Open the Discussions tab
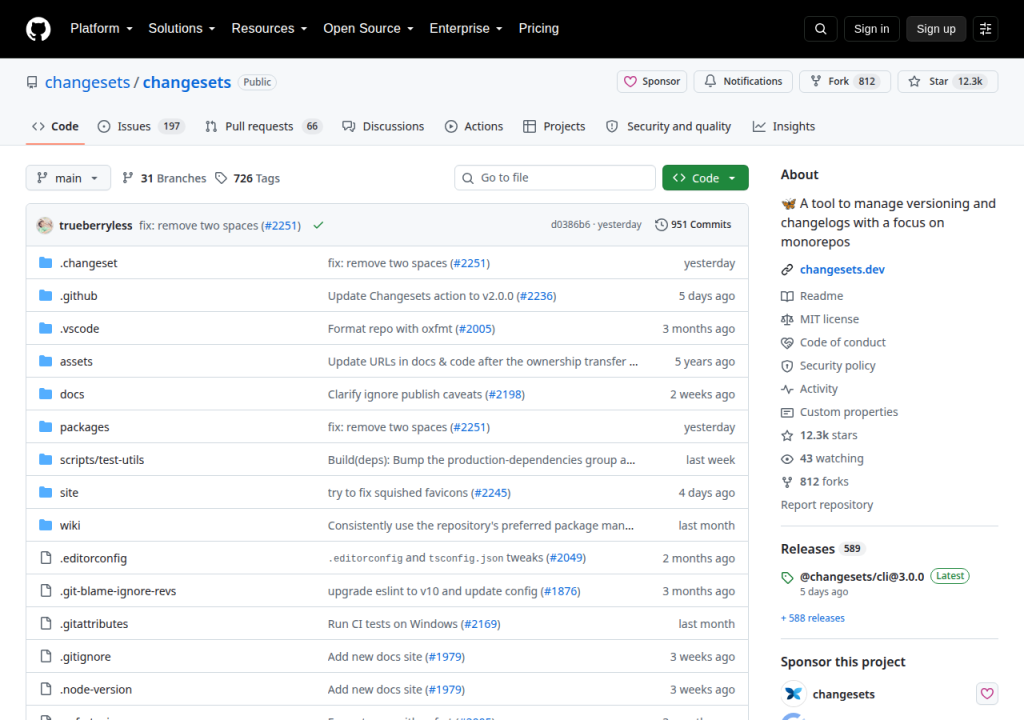The height and width of the screenshot is (720, 1024). (x=383, y=126)
